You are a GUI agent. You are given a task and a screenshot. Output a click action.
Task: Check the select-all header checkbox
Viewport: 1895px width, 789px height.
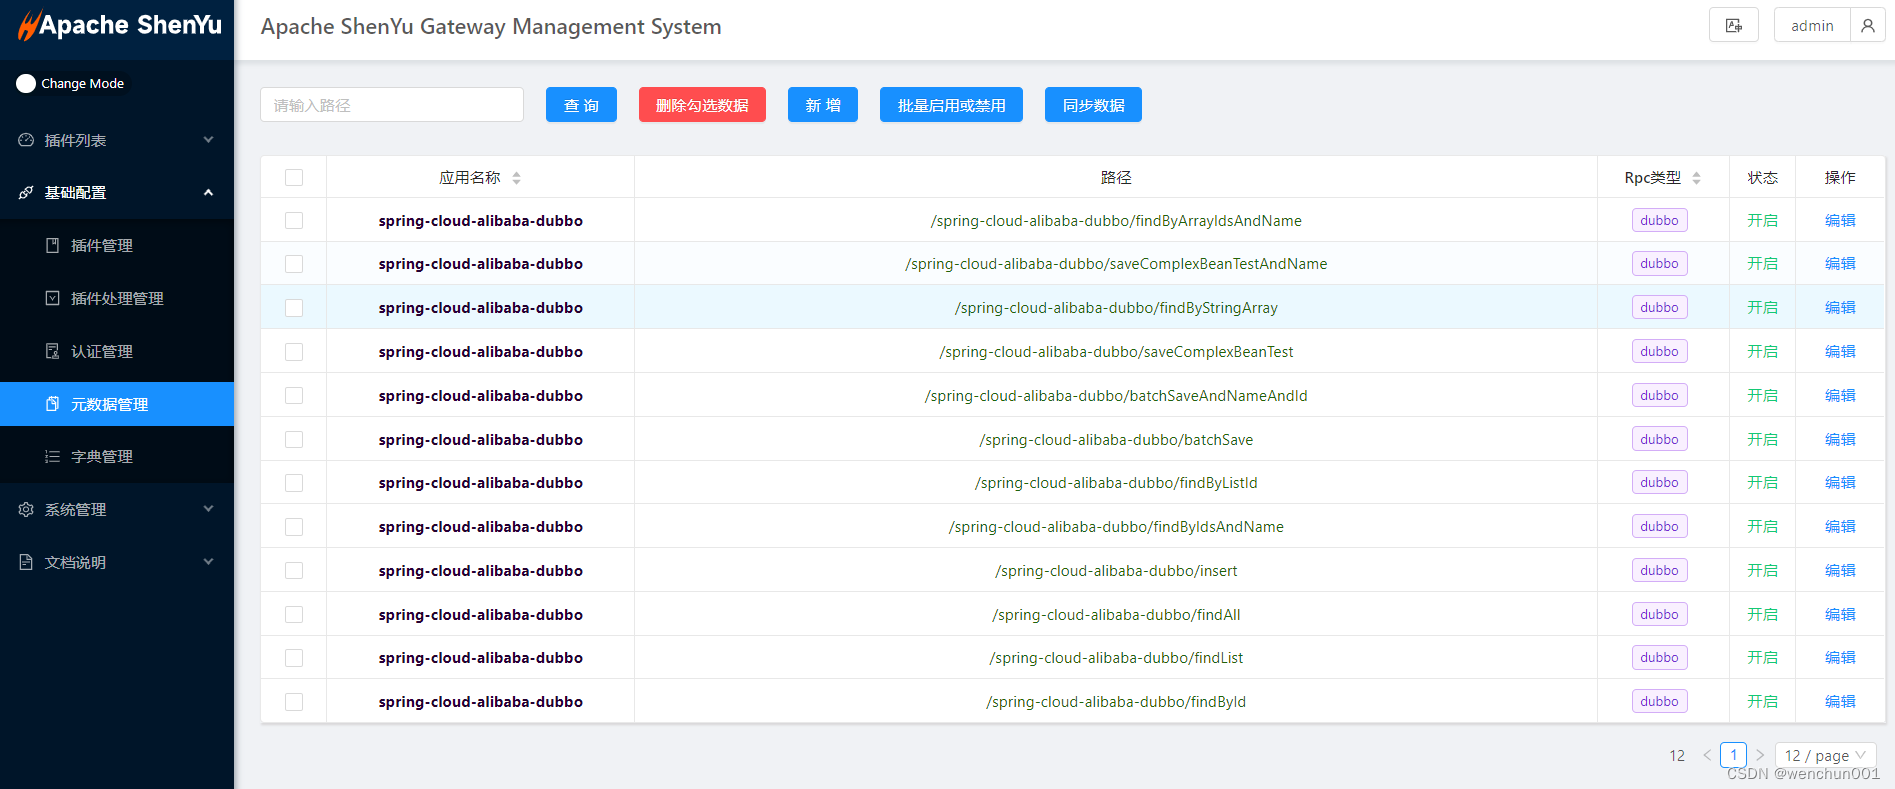pyautogui.click(x=294, y=178)
